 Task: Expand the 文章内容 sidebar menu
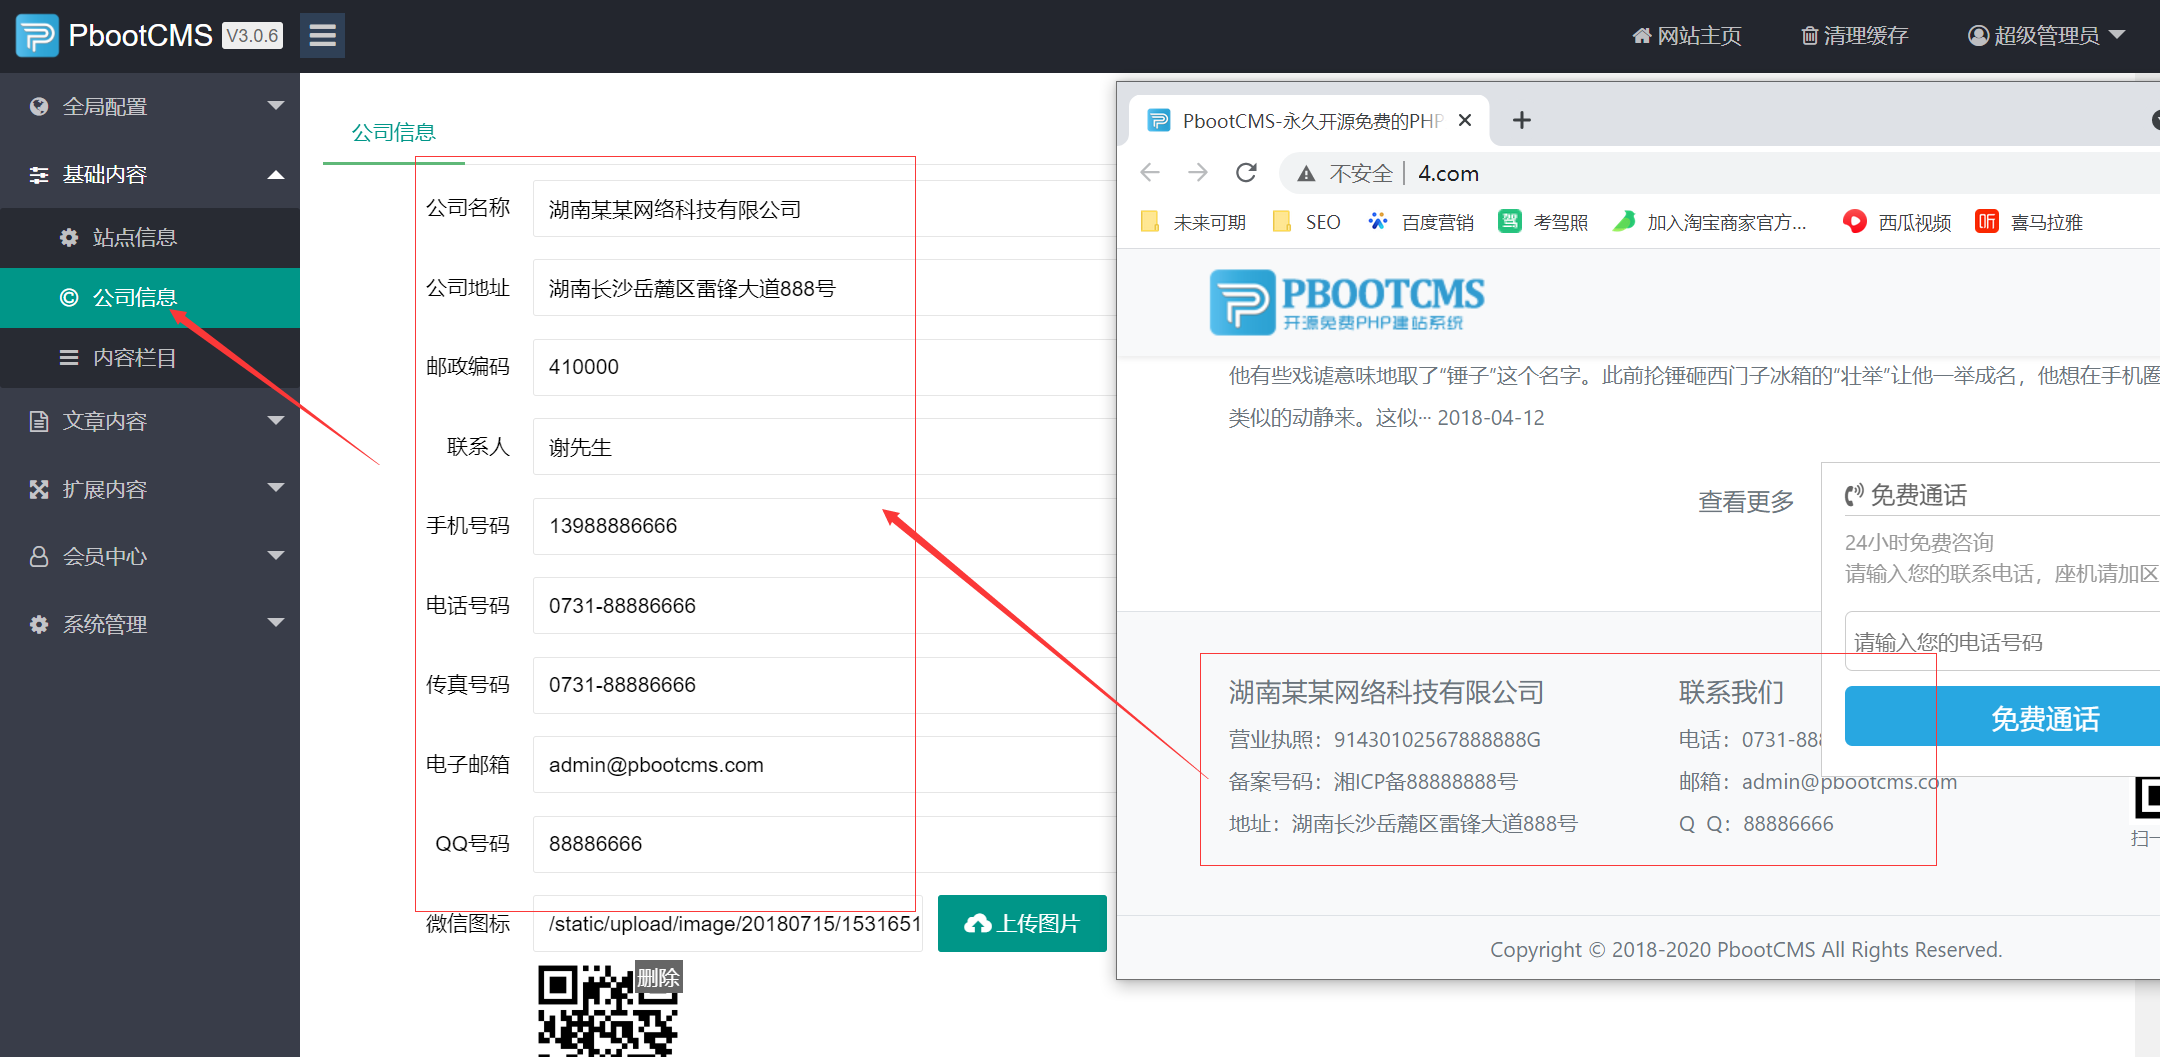click(x=150, y=421)
